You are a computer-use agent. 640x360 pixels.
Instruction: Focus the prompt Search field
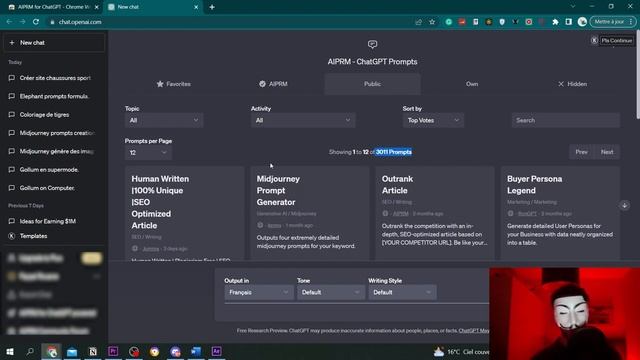pos(566,120)
